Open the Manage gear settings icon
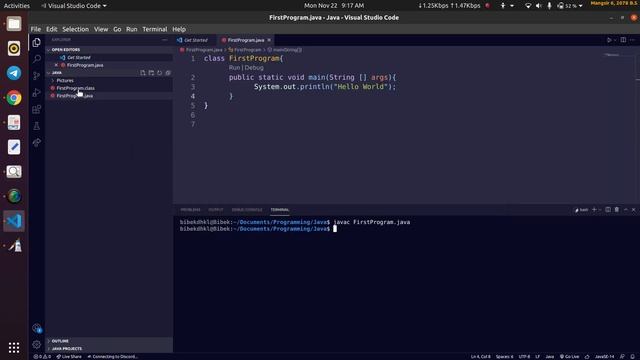This screenshot has width=640, height=360. [x=36, y=344]
